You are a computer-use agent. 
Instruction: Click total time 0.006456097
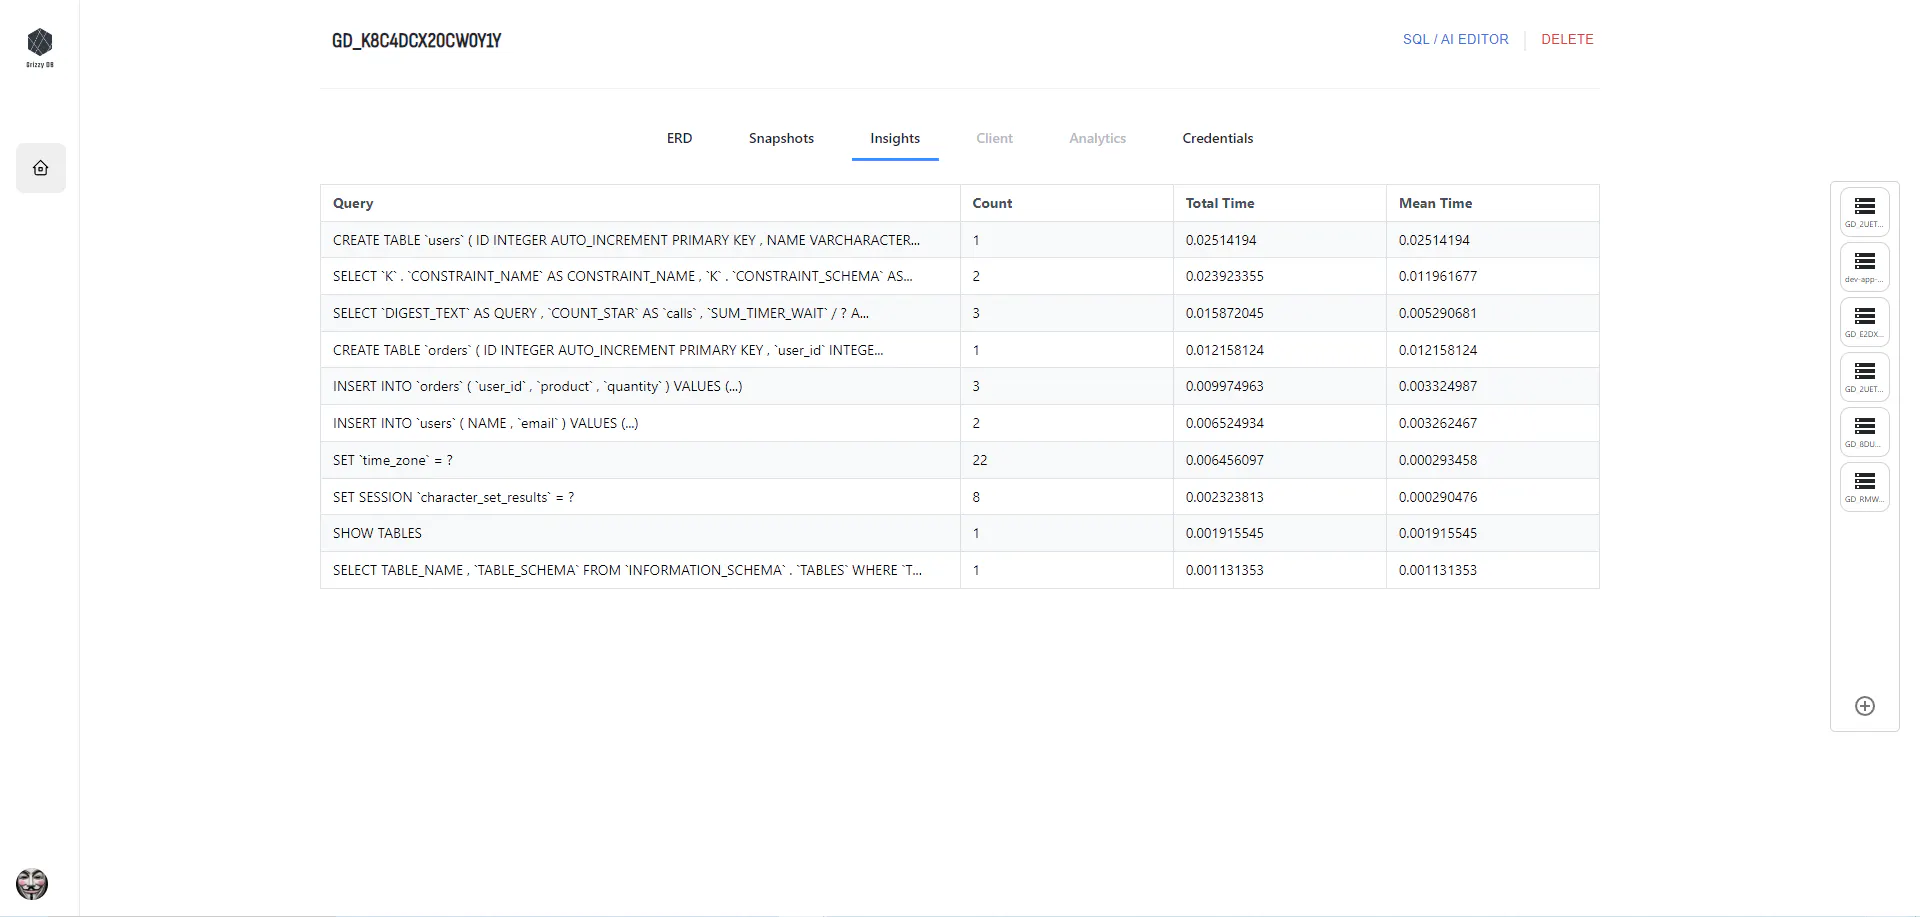(x=1225, y=460)
